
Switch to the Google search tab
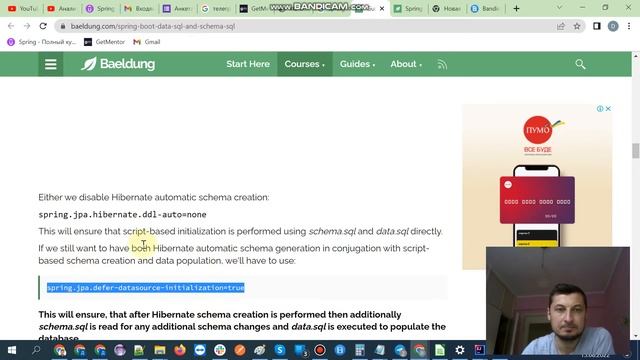(x=216, y=9)
